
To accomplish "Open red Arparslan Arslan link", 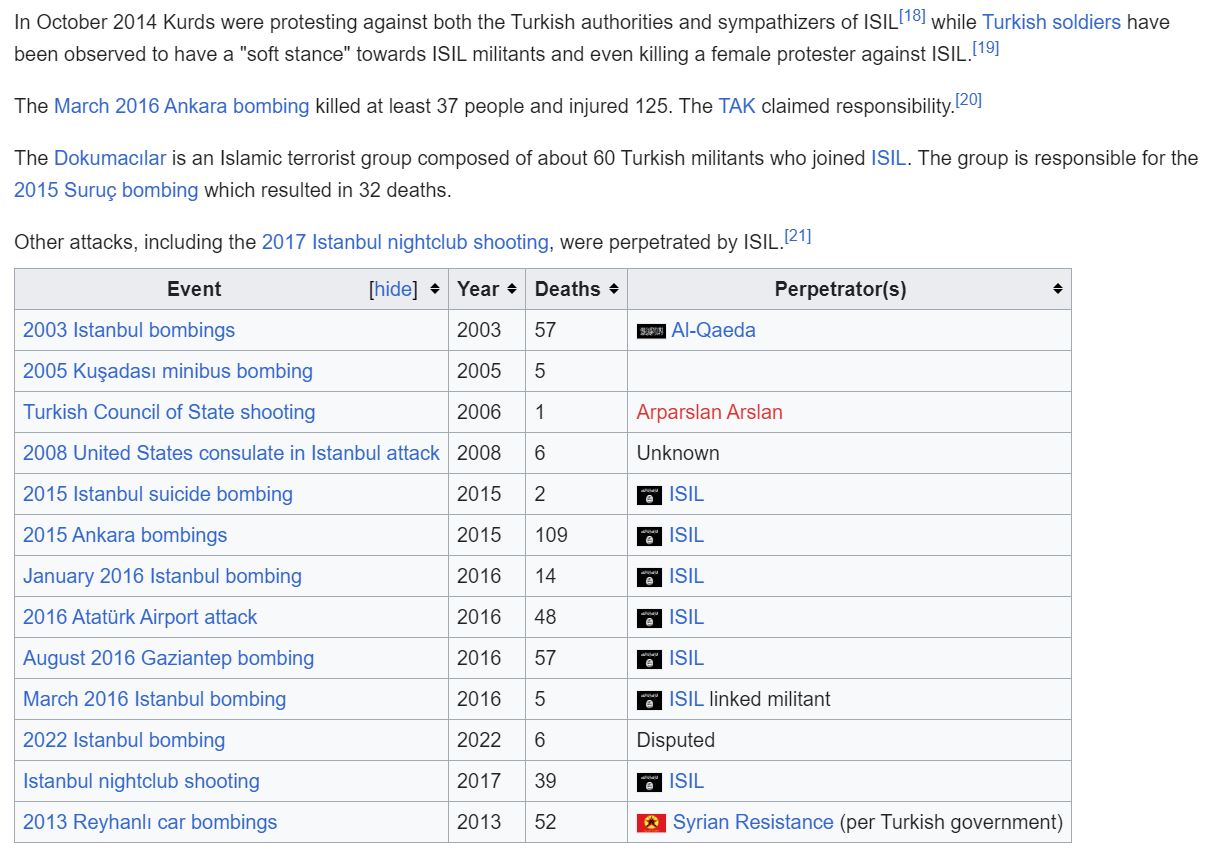I will pyautogui.click(x=709, y=412).
